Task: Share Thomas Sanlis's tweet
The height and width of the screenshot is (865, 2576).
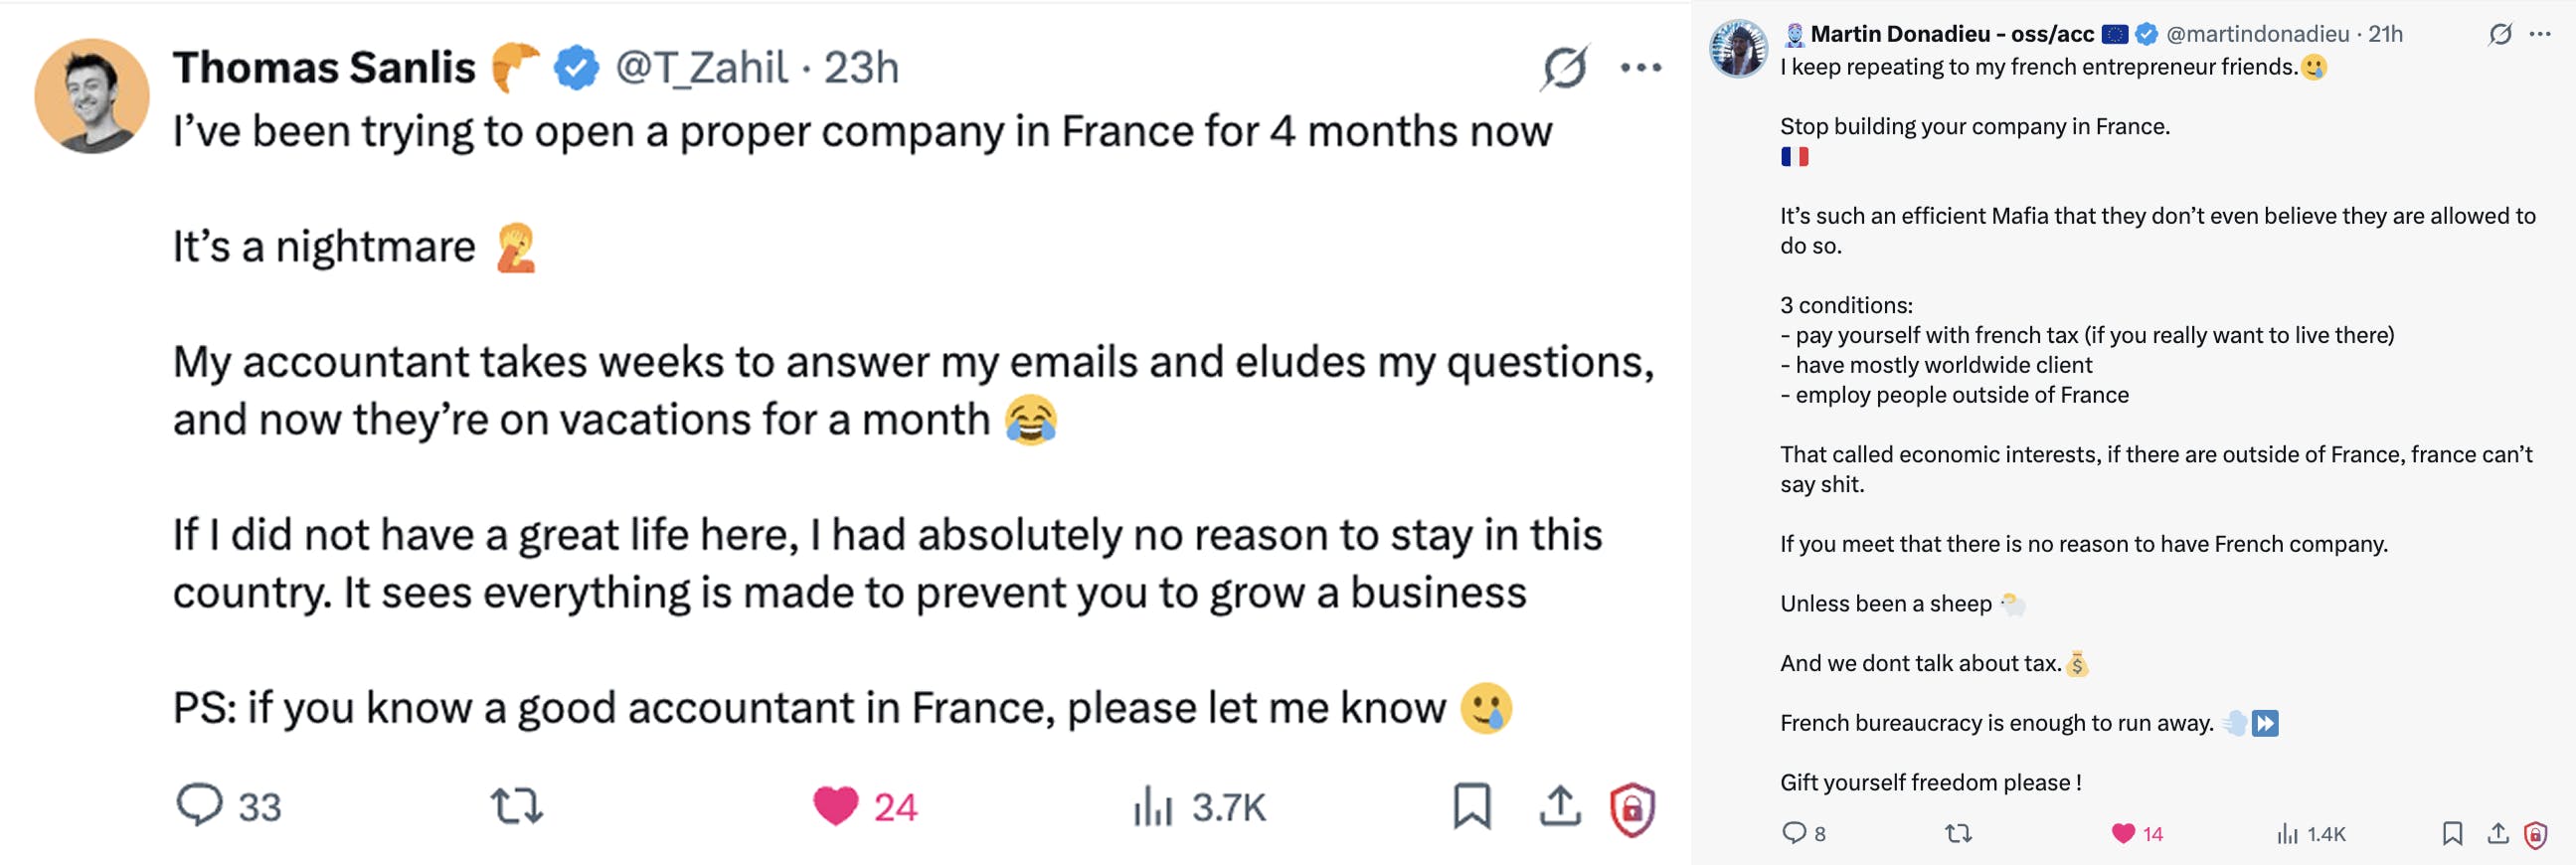Action: pos(1559,806)
